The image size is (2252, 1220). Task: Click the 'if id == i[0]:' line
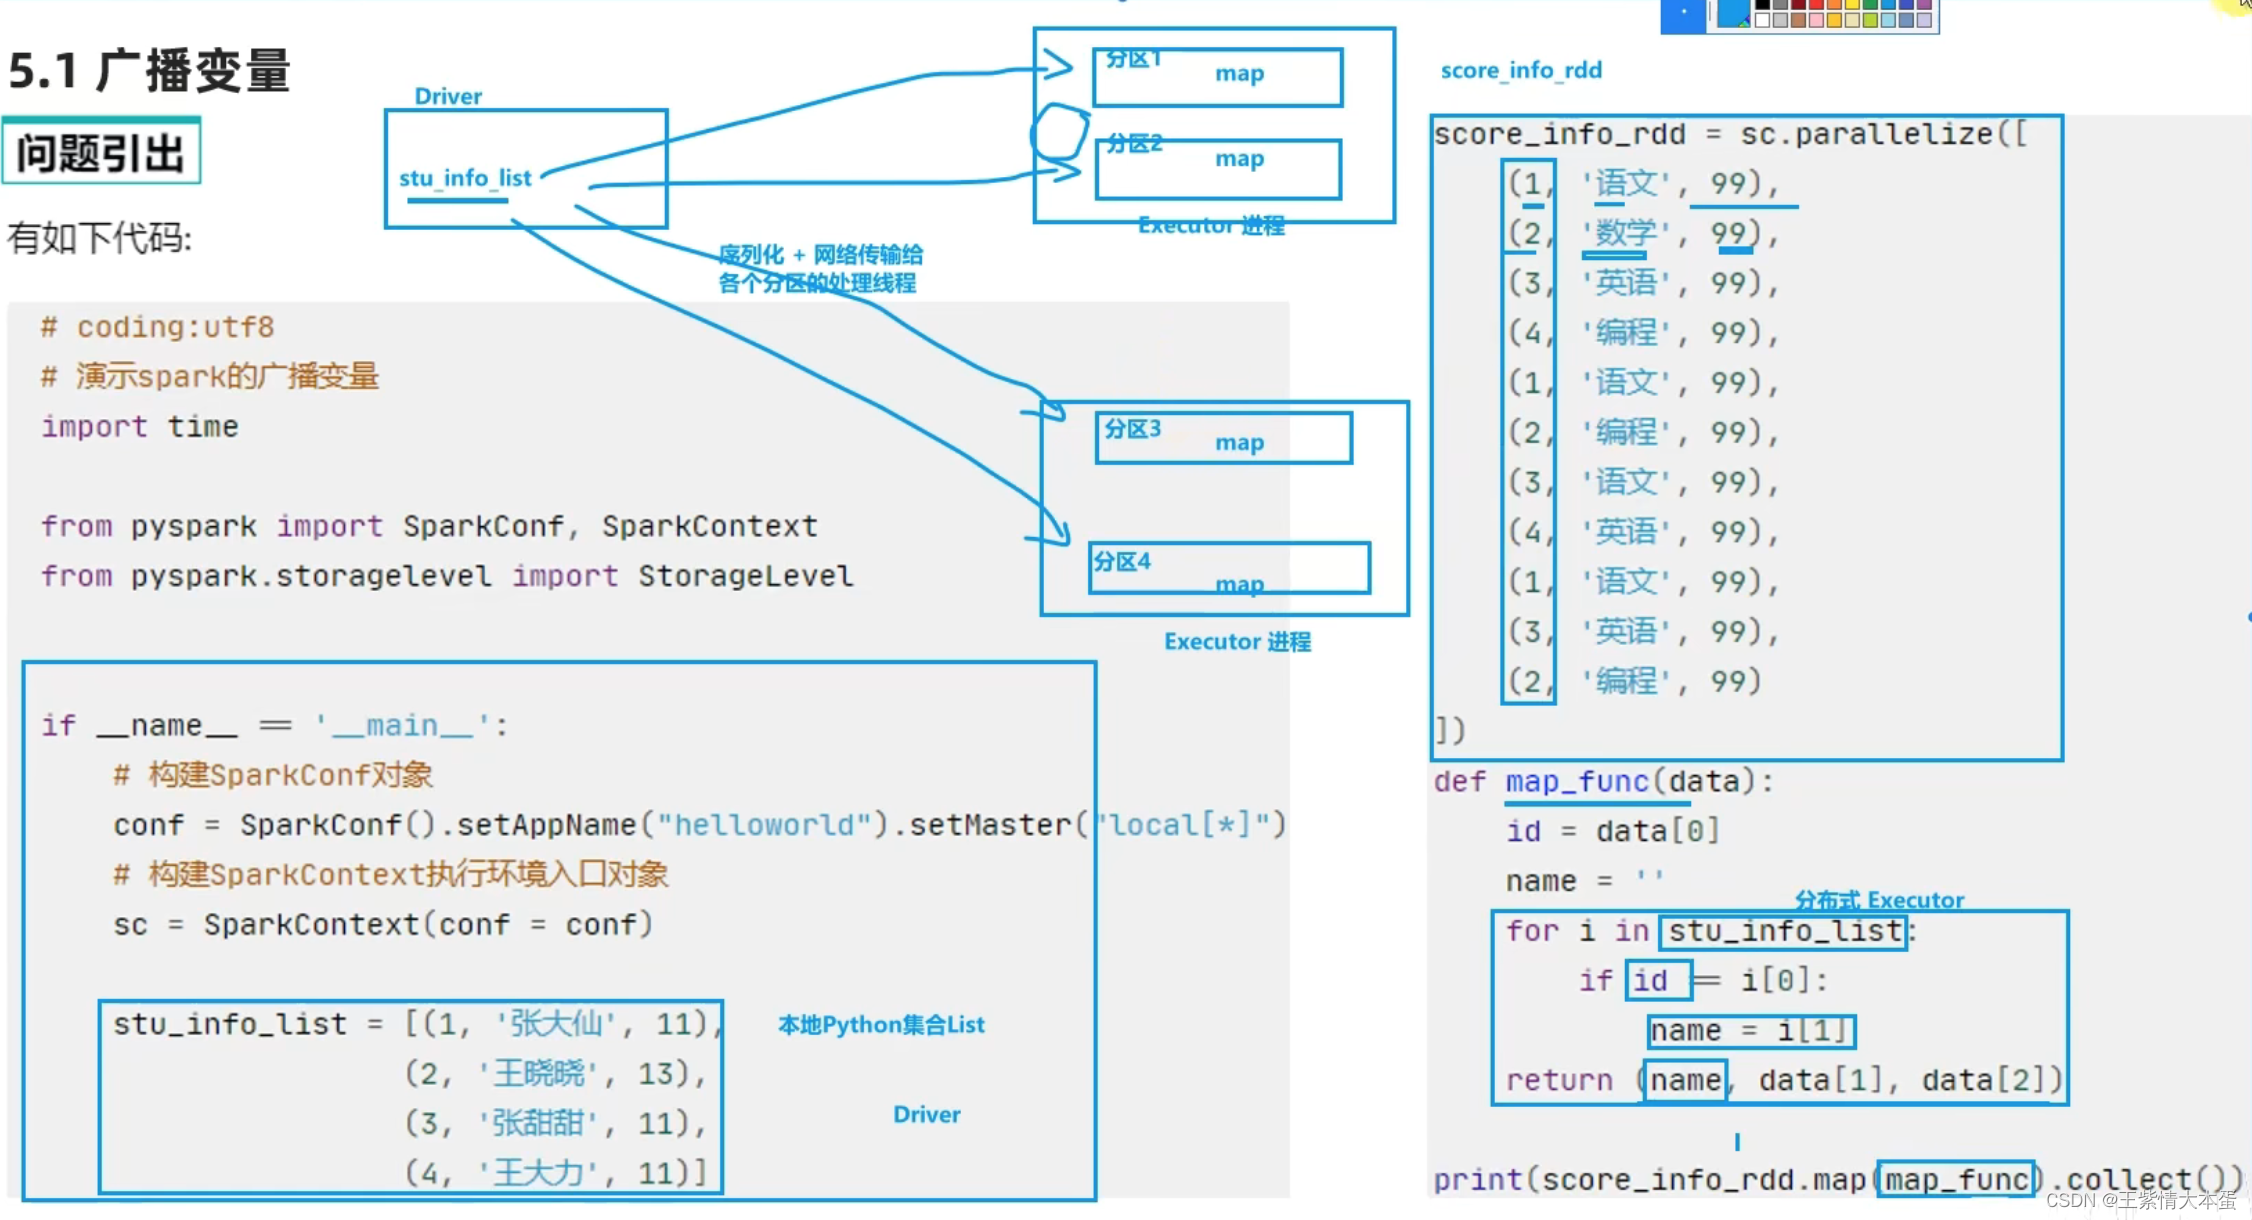(1704, 980)
